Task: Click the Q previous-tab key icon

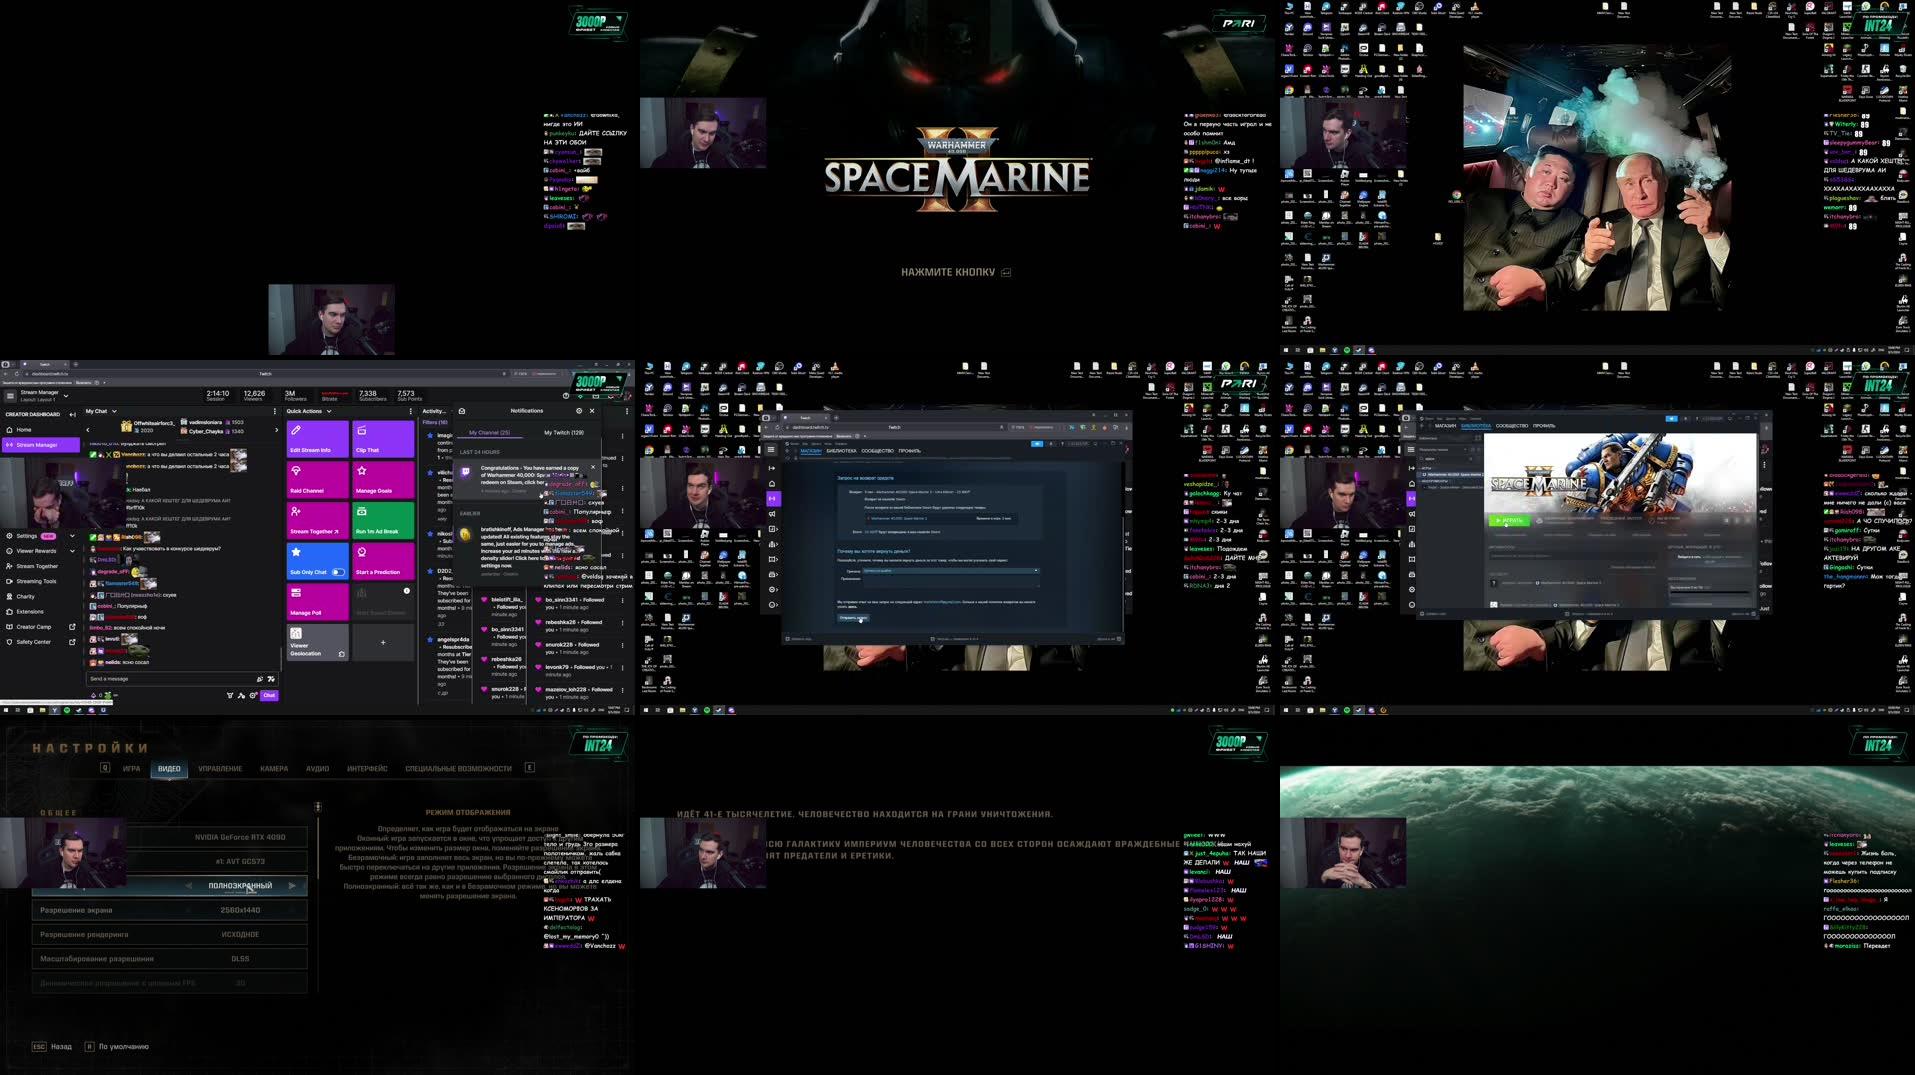Action: (104, 768)
